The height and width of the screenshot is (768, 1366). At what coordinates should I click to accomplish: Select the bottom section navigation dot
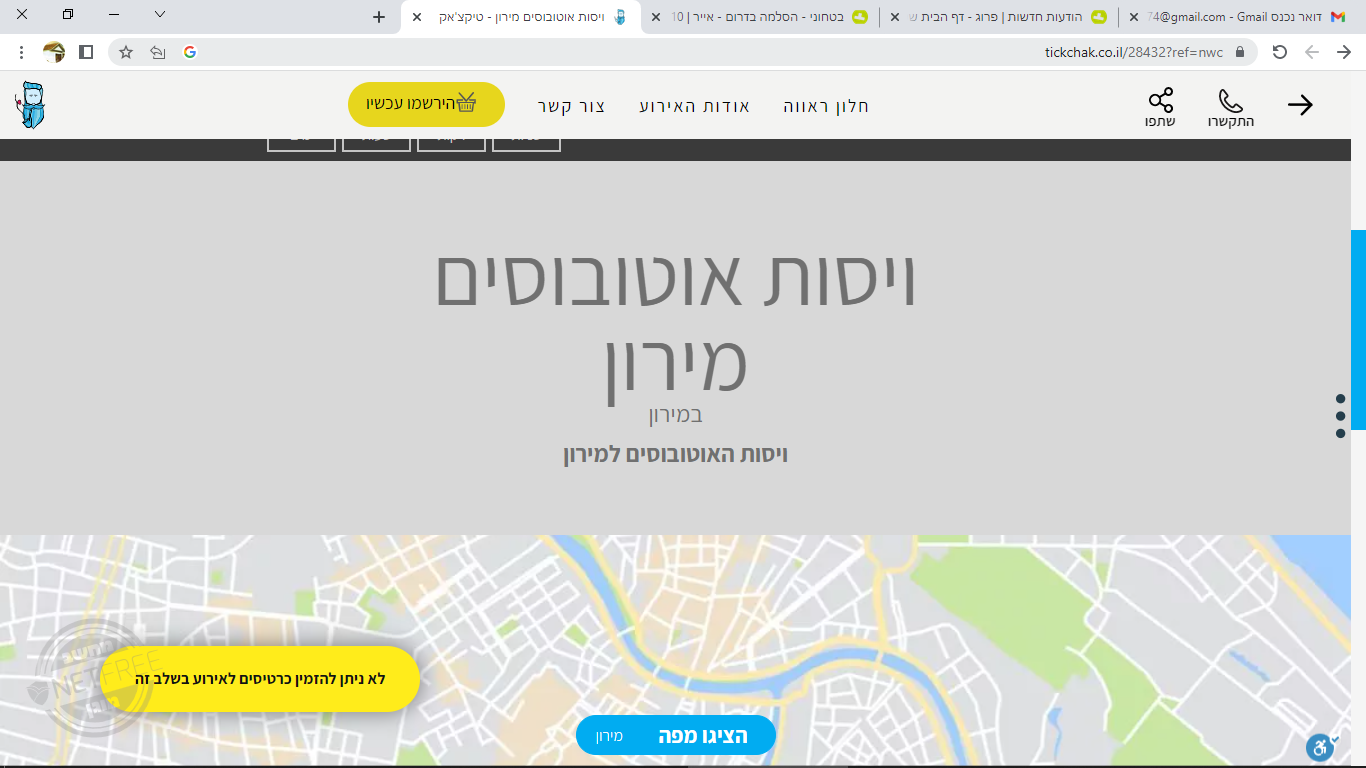click(x=1341, y=433)
